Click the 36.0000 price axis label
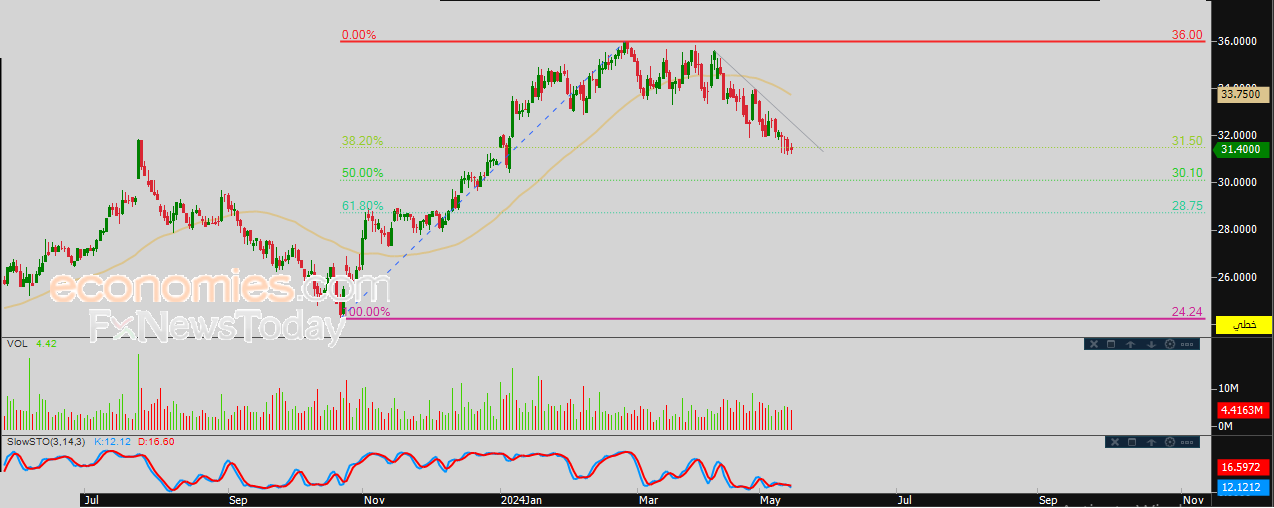Image resolution: width=1274 pixels, height=508 pixels. click(1236, 41)
